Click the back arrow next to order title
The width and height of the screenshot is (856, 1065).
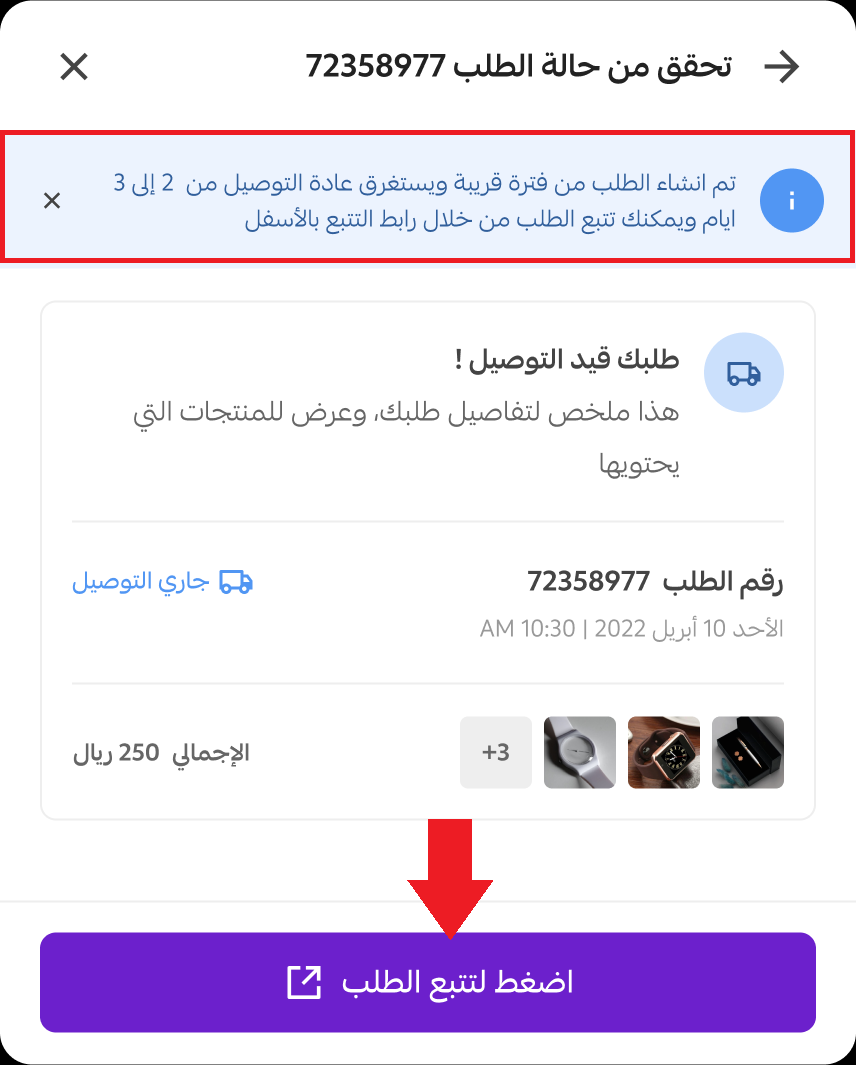click(x=781, y=67)
